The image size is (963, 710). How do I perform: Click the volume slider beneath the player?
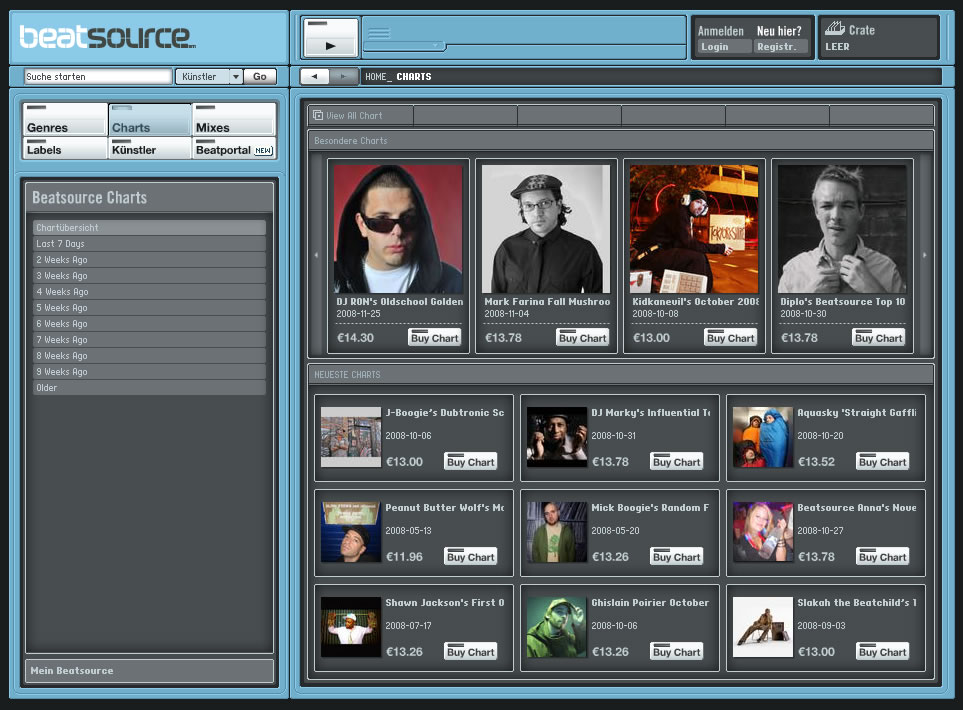tap(404, 45)
